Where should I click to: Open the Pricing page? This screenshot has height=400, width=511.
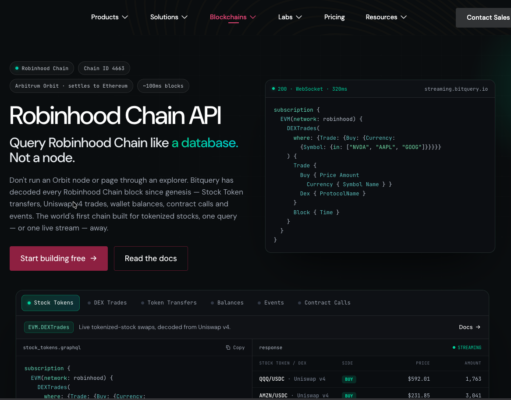pyautogui.click(x=334, y=17)
